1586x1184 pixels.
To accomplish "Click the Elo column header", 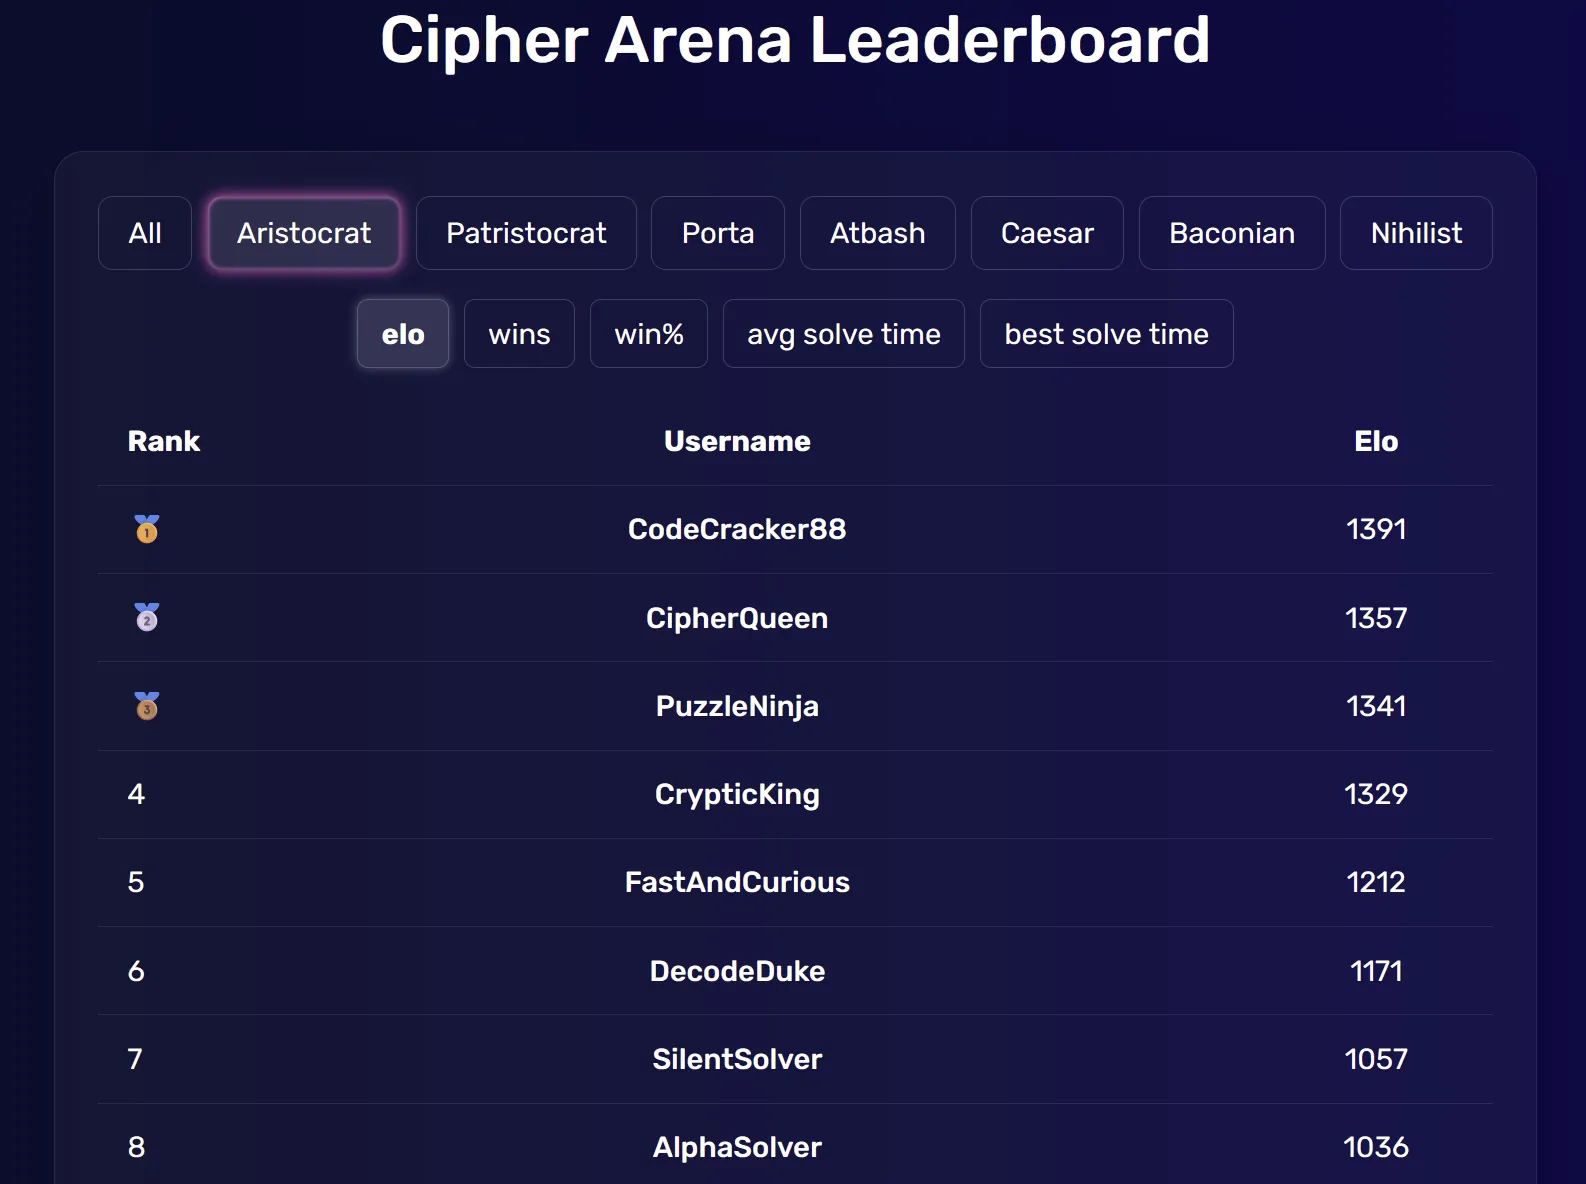I will coord(1377,441).
